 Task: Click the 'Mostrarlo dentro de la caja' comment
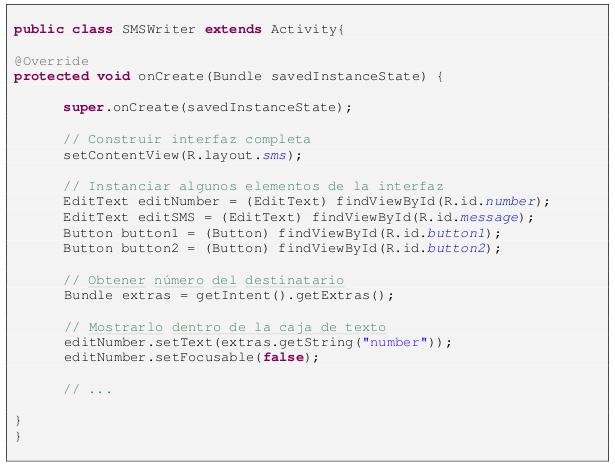tap(225, 328)
